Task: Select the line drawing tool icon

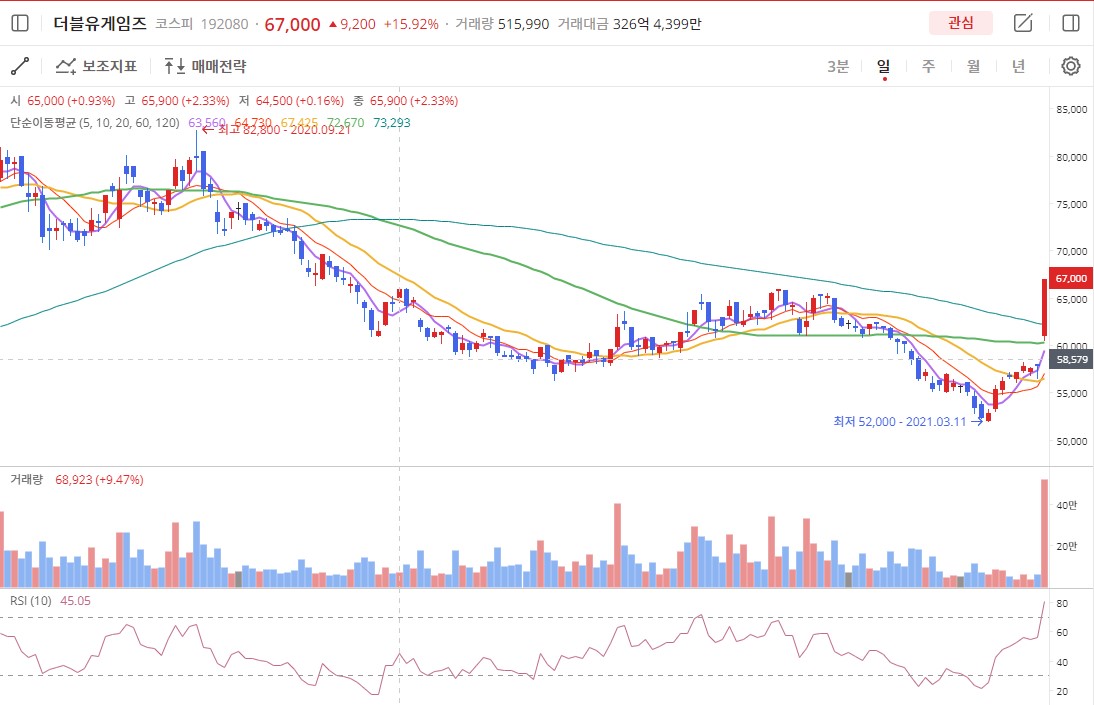Action: [x=20, y=66]
